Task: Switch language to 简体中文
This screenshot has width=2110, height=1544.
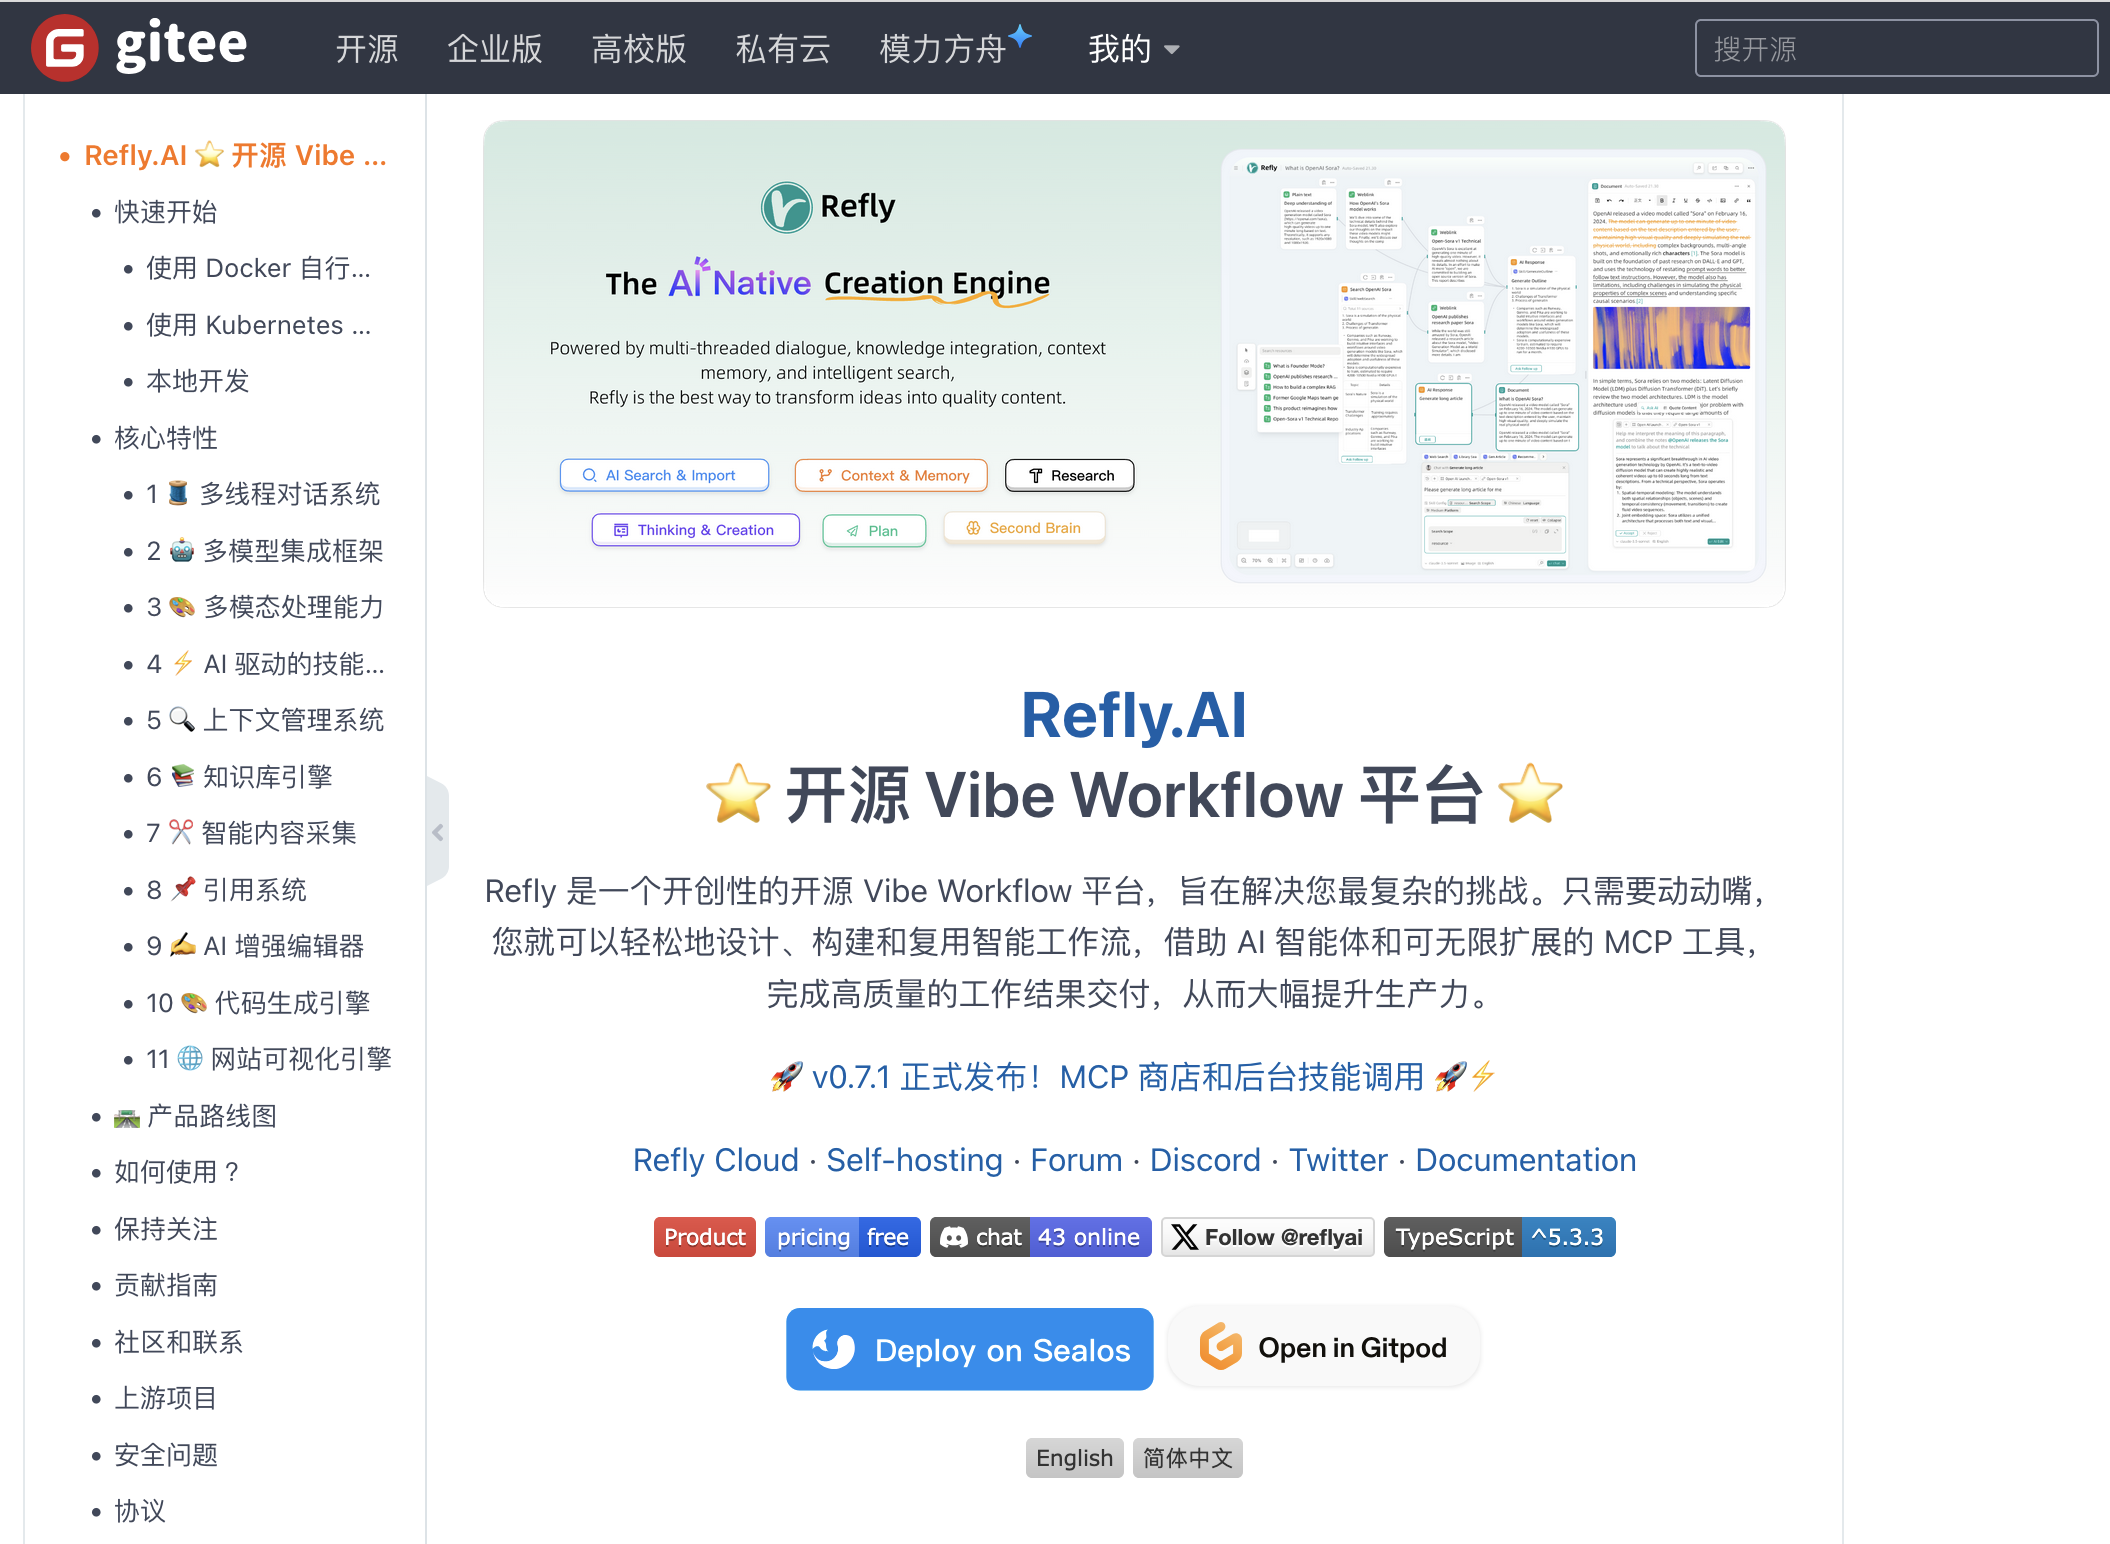Action: [x=1186, y=1457]
